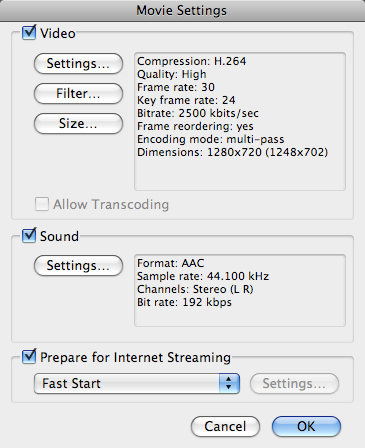Open the Sound Settings button
This screenshot has height=448, width=365.
[78, 265]
